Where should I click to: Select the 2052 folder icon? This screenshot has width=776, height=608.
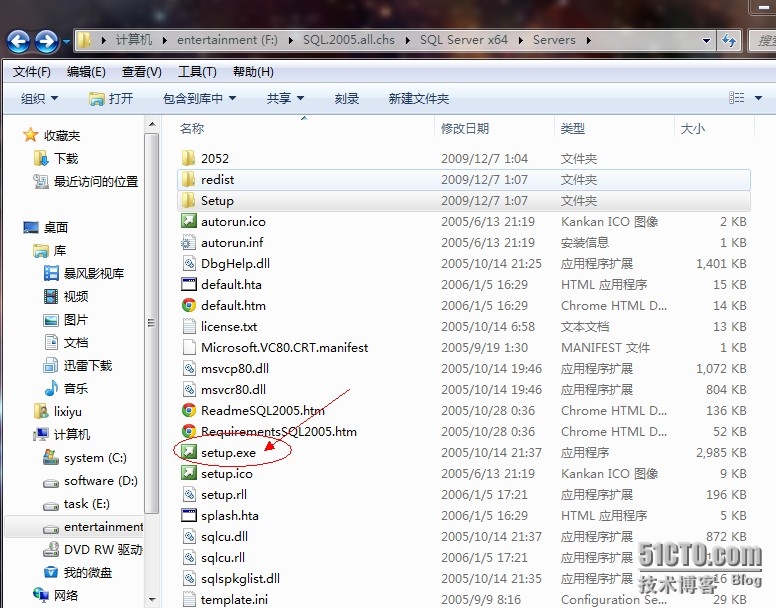(x=189, y=158)
